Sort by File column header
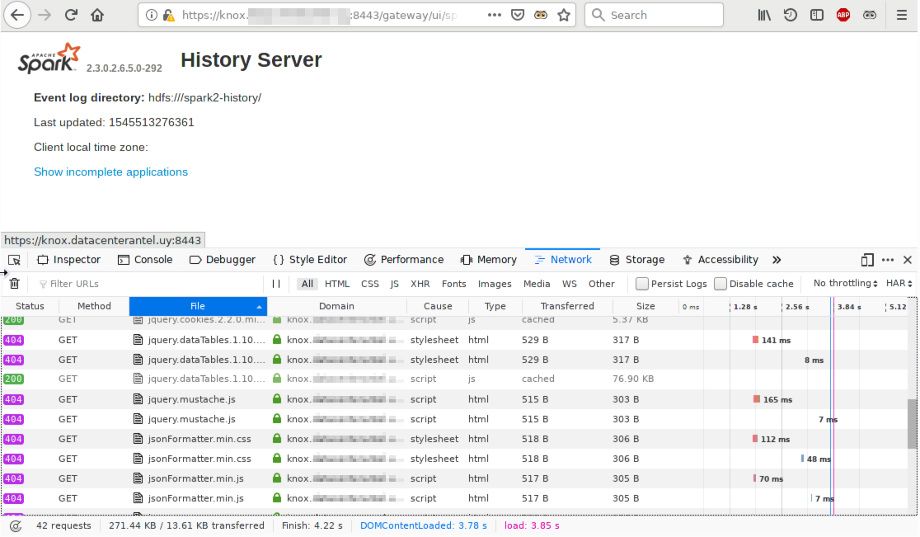The image size is (920, 537). pyautogui.click(x=198, y=306)
